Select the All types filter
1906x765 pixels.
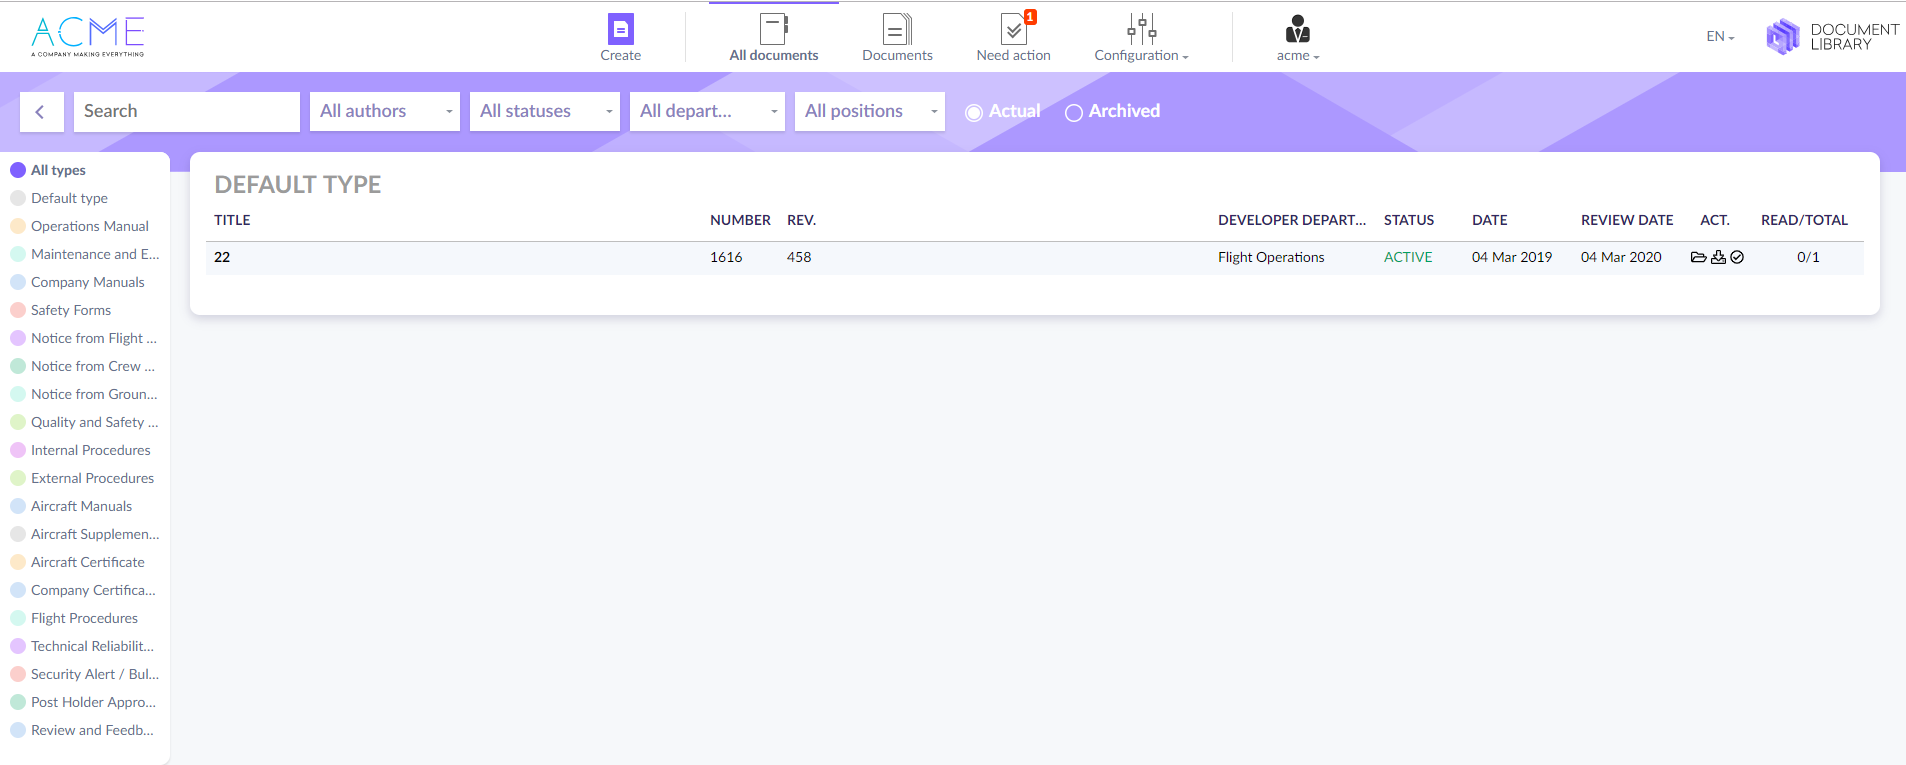[58, 170]
